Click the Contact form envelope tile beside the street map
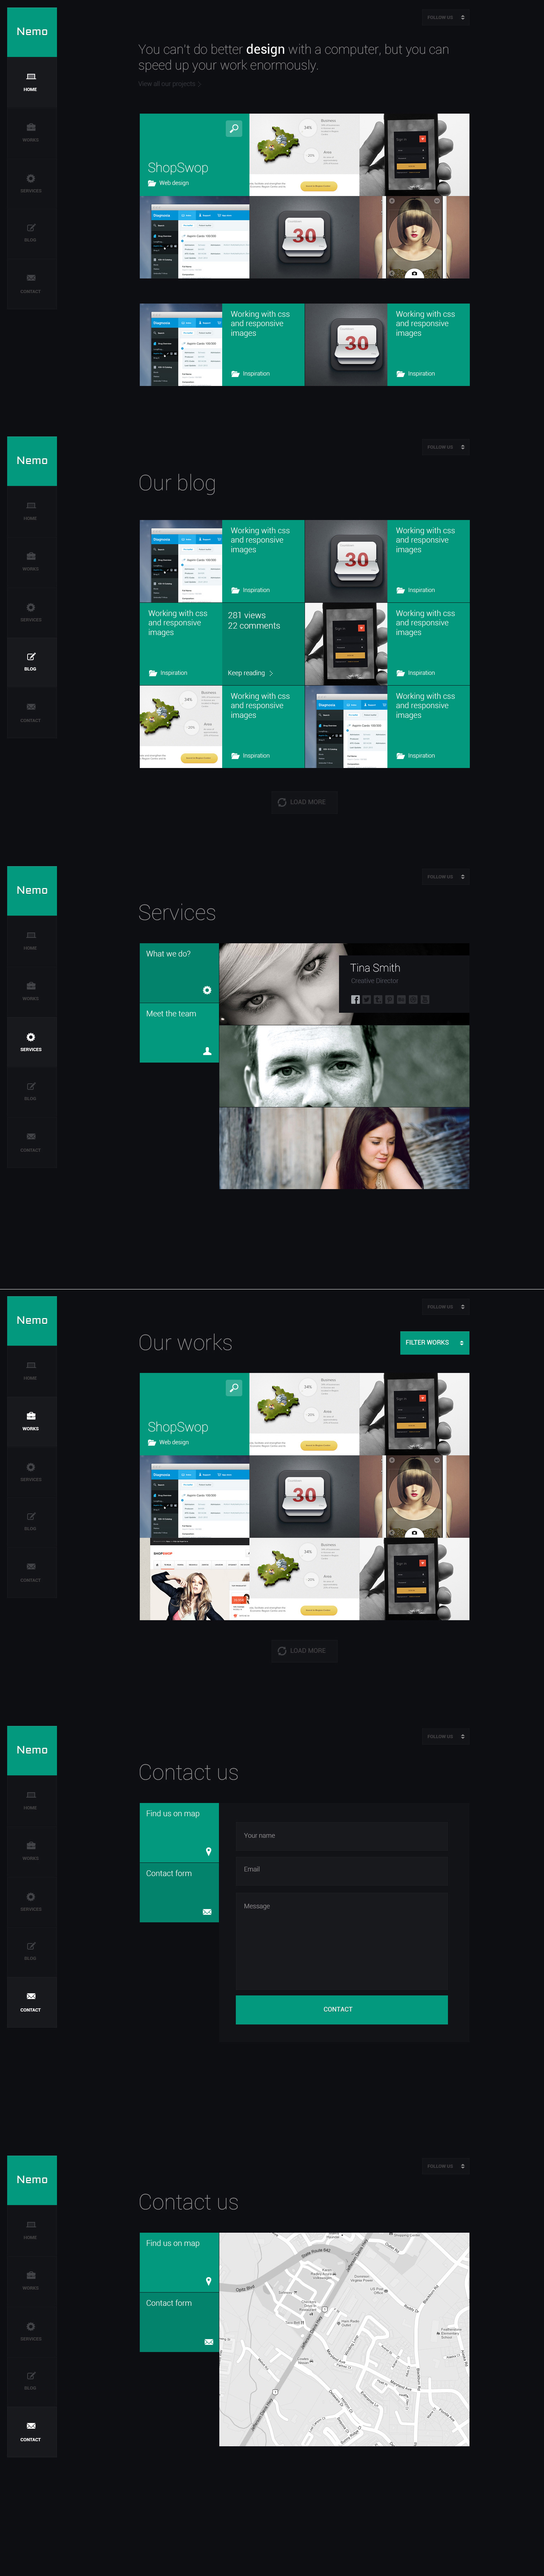Image resolution: width=544 pixels, height=2576 pixels. coord(179,2322)
